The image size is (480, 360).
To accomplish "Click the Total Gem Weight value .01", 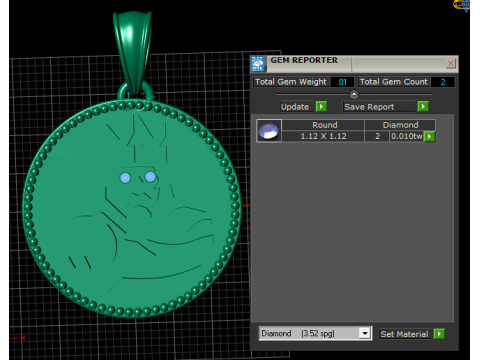I will click(x=342, y=82).
